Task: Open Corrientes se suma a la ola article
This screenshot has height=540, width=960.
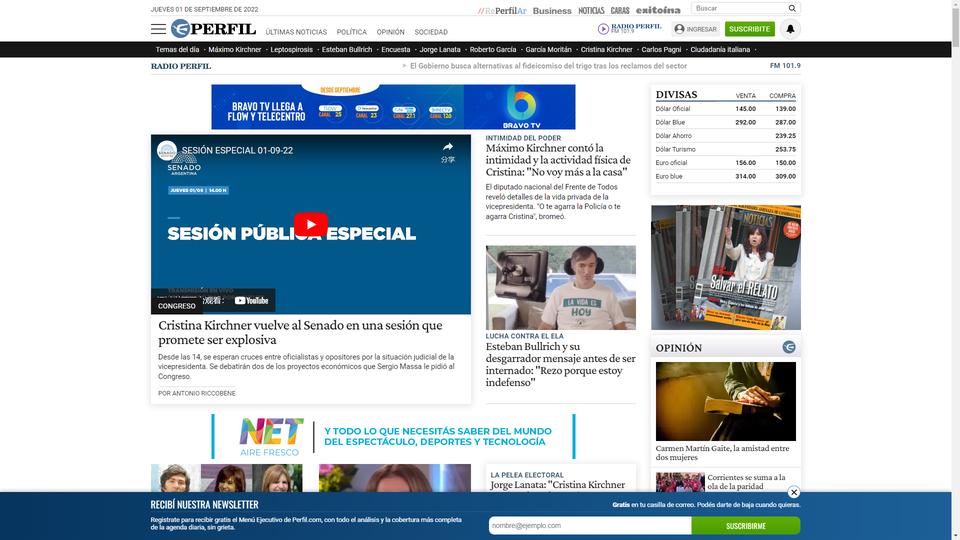Action: (746, 482)
